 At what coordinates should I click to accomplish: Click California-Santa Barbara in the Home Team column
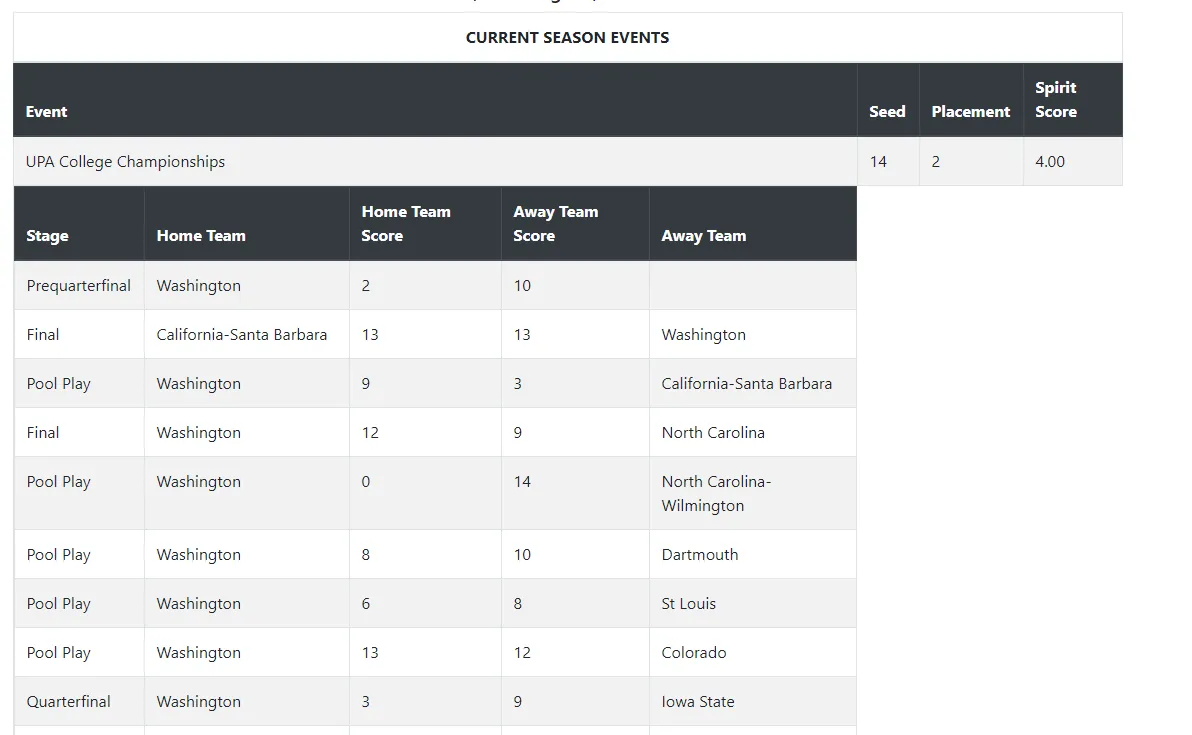coord(242,335)
